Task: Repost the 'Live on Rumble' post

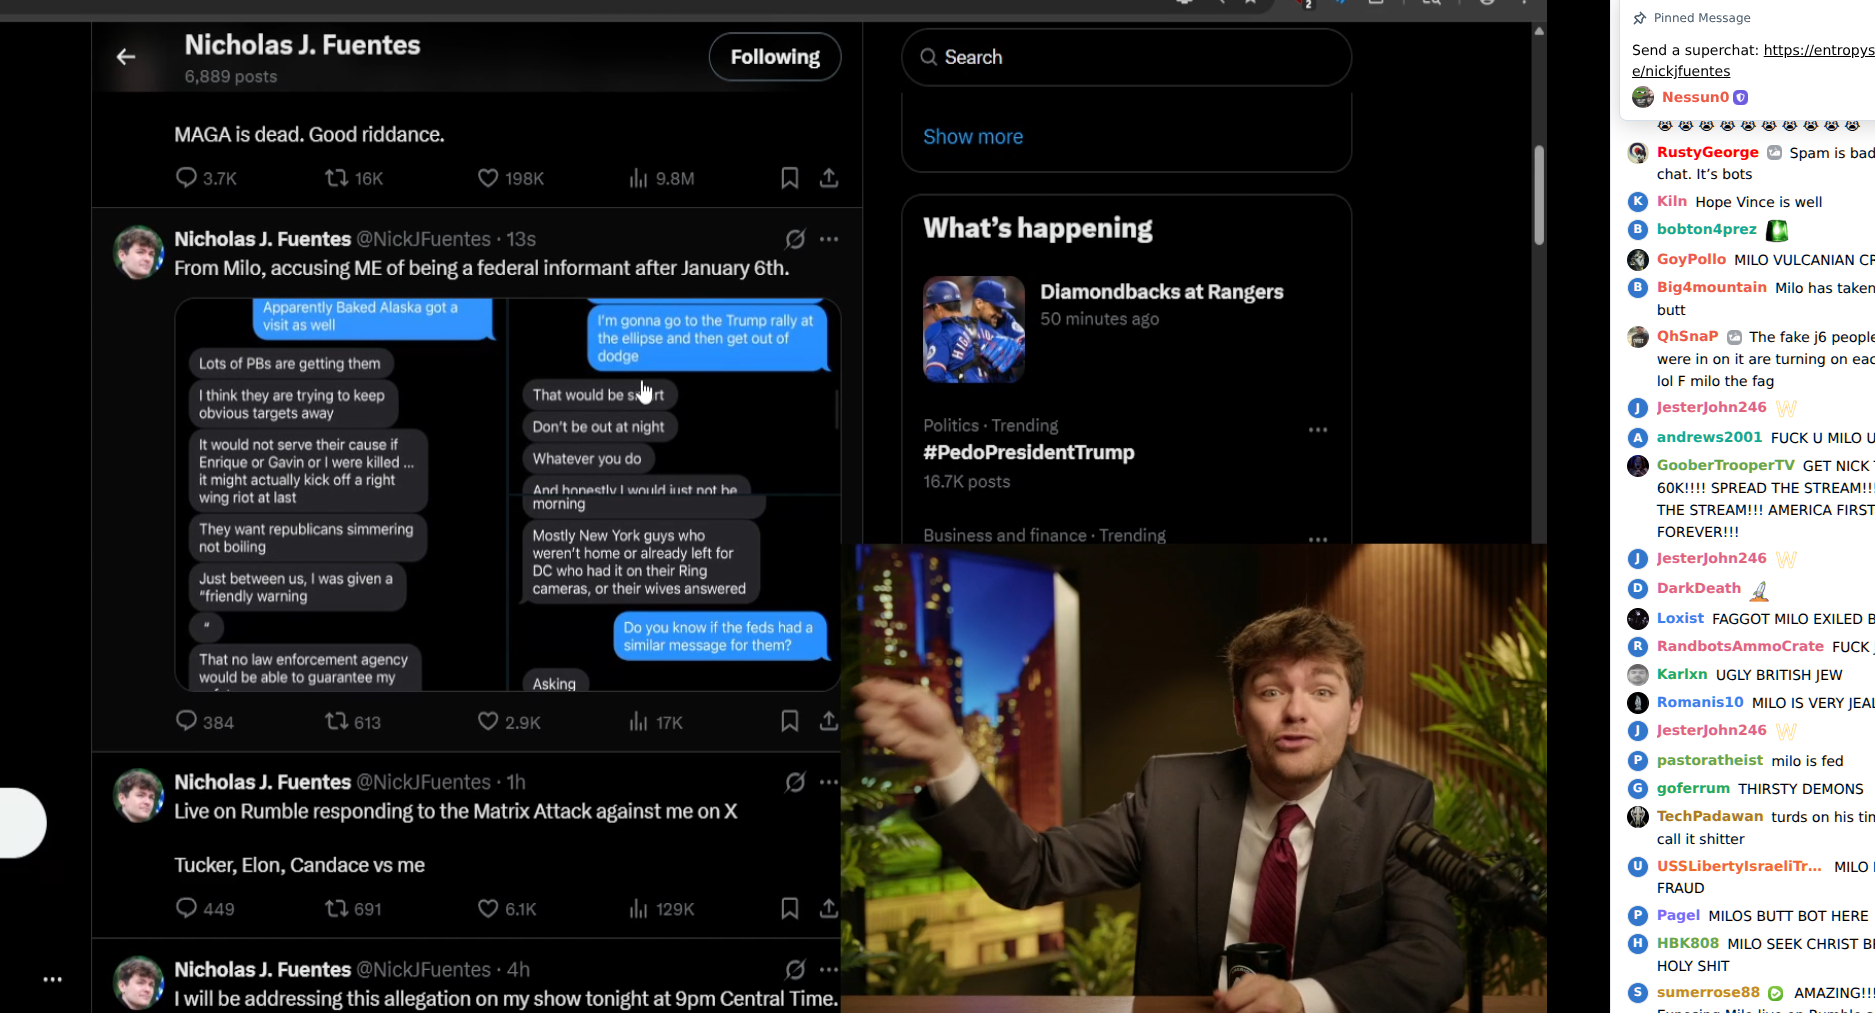Action: [x=337, y=908]
